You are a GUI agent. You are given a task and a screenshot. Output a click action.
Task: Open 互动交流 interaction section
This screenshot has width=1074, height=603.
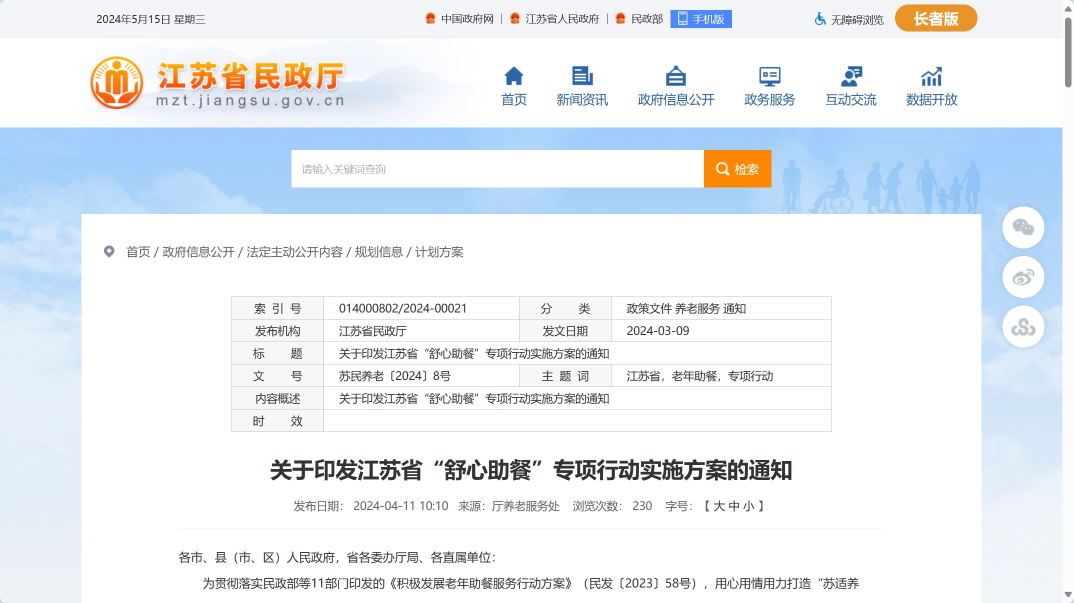point(850,87)
